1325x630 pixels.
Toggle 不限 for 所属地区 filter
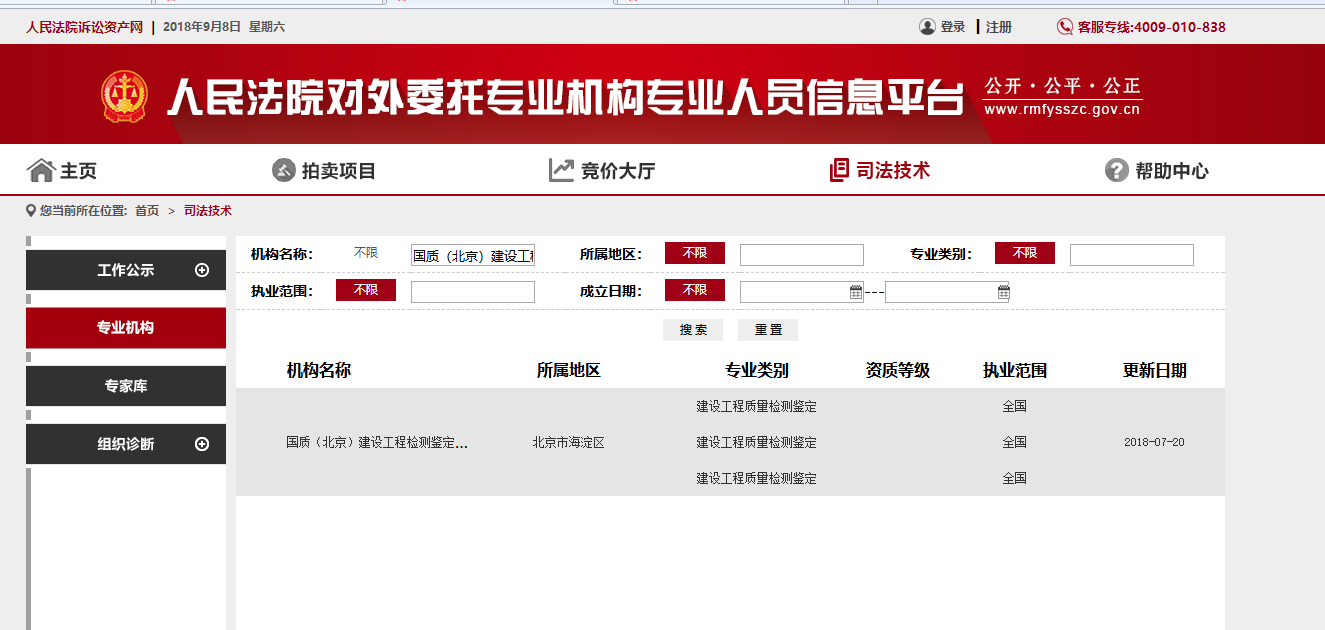[694, 254]
